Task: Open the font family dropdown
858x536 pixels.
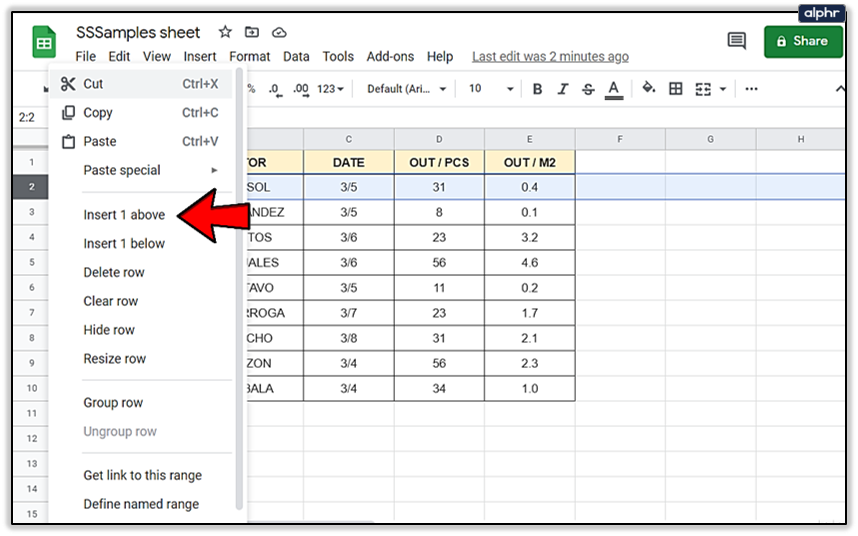Action: pyautogui.click(x=406, y=89)
